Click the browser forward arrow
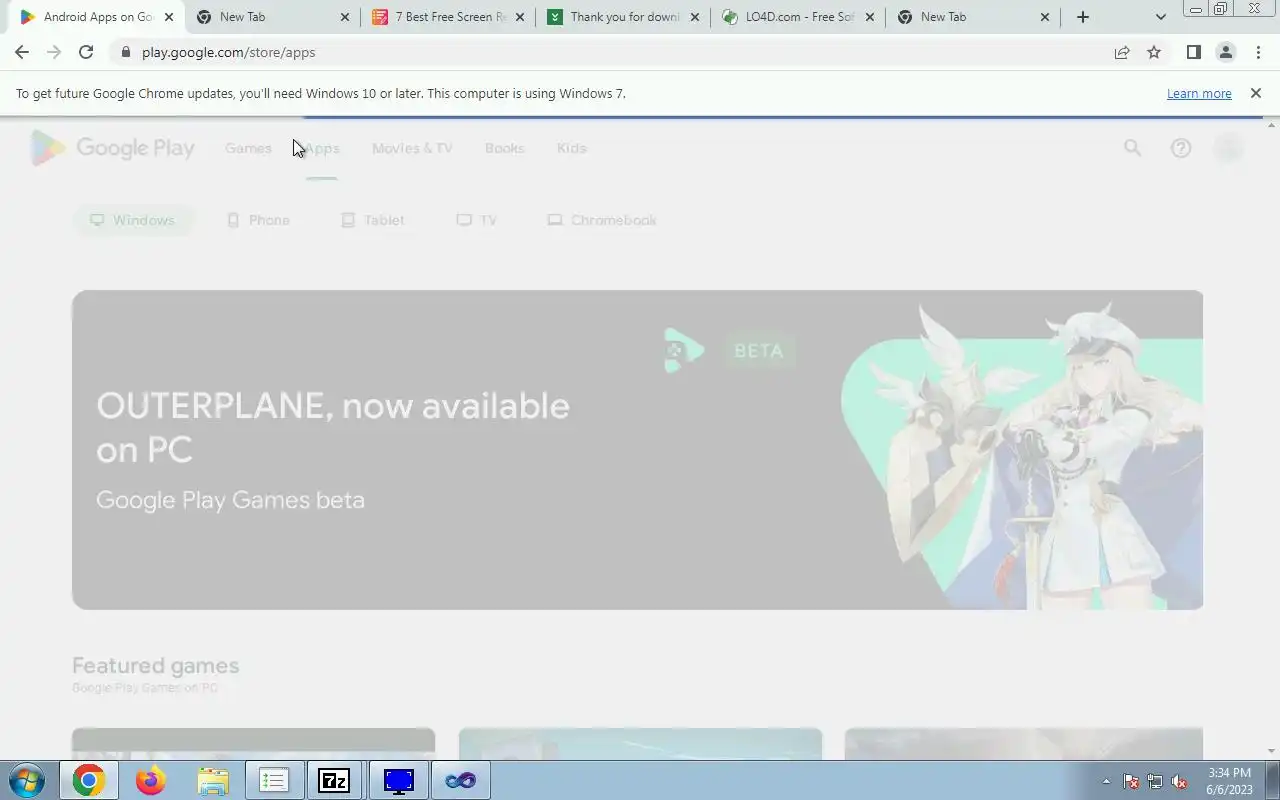 54,52
